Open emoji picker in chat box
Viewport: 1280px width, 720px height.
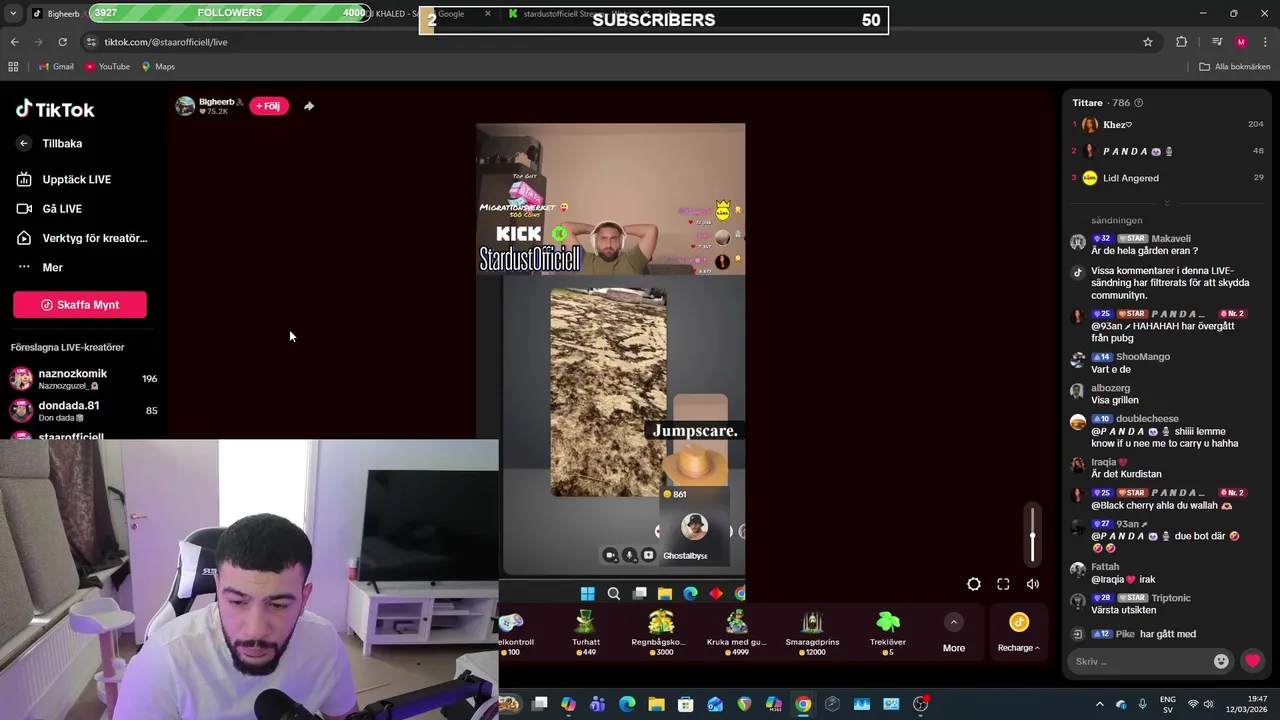coord(1221,661)
